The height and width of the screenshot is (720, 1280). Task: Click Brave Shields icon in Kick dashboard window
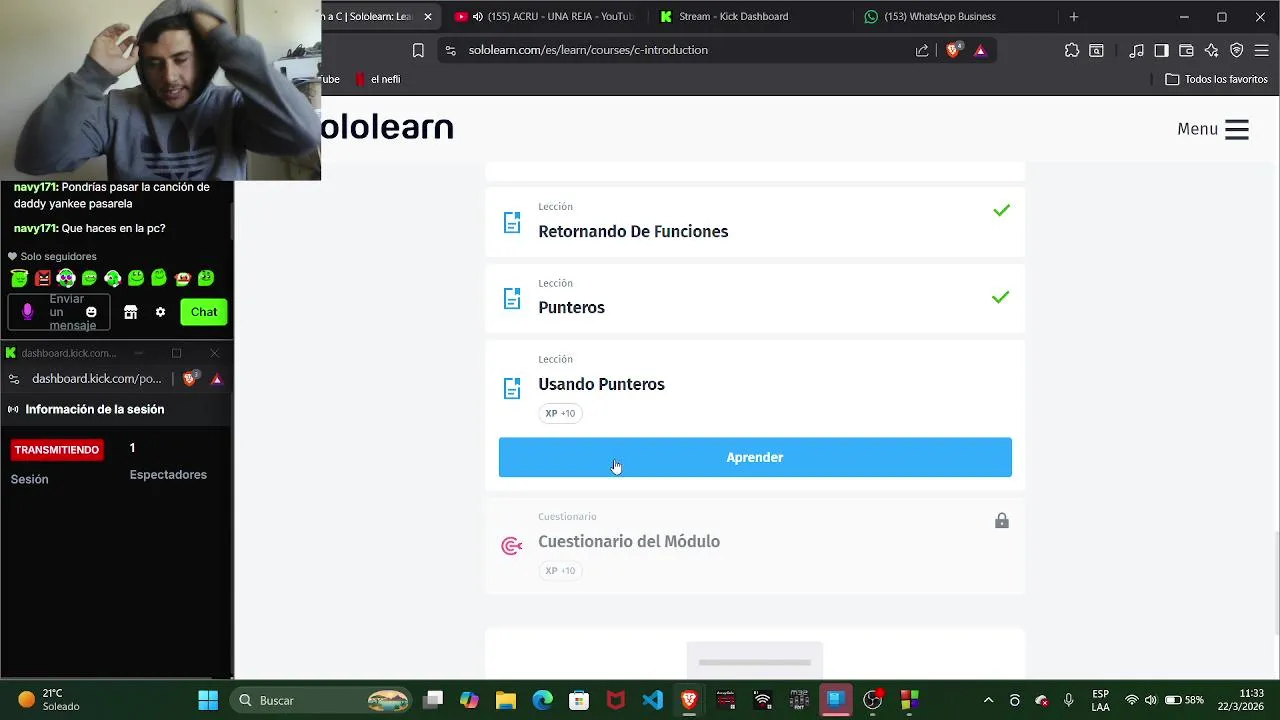tap(190, 378)
